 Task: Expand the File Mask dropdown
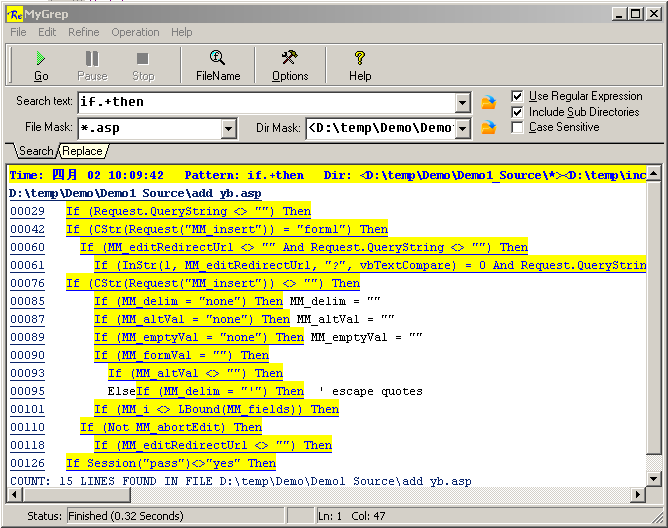[x=228, y=128]
